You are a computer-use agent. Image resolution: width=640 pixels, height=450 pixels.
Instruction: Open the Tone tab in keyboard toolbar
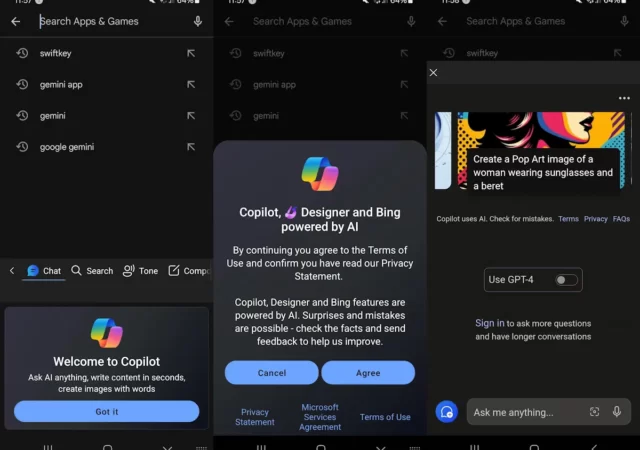(x=140, y=271)
